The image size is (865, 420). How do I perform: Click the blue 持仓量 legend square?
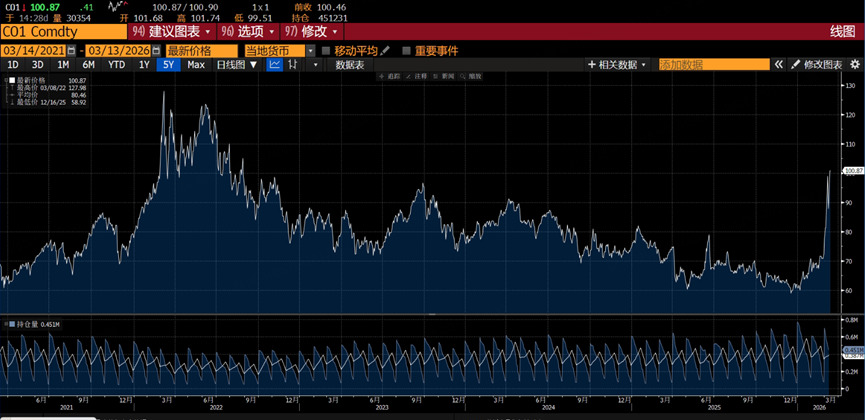click(12, 325)
